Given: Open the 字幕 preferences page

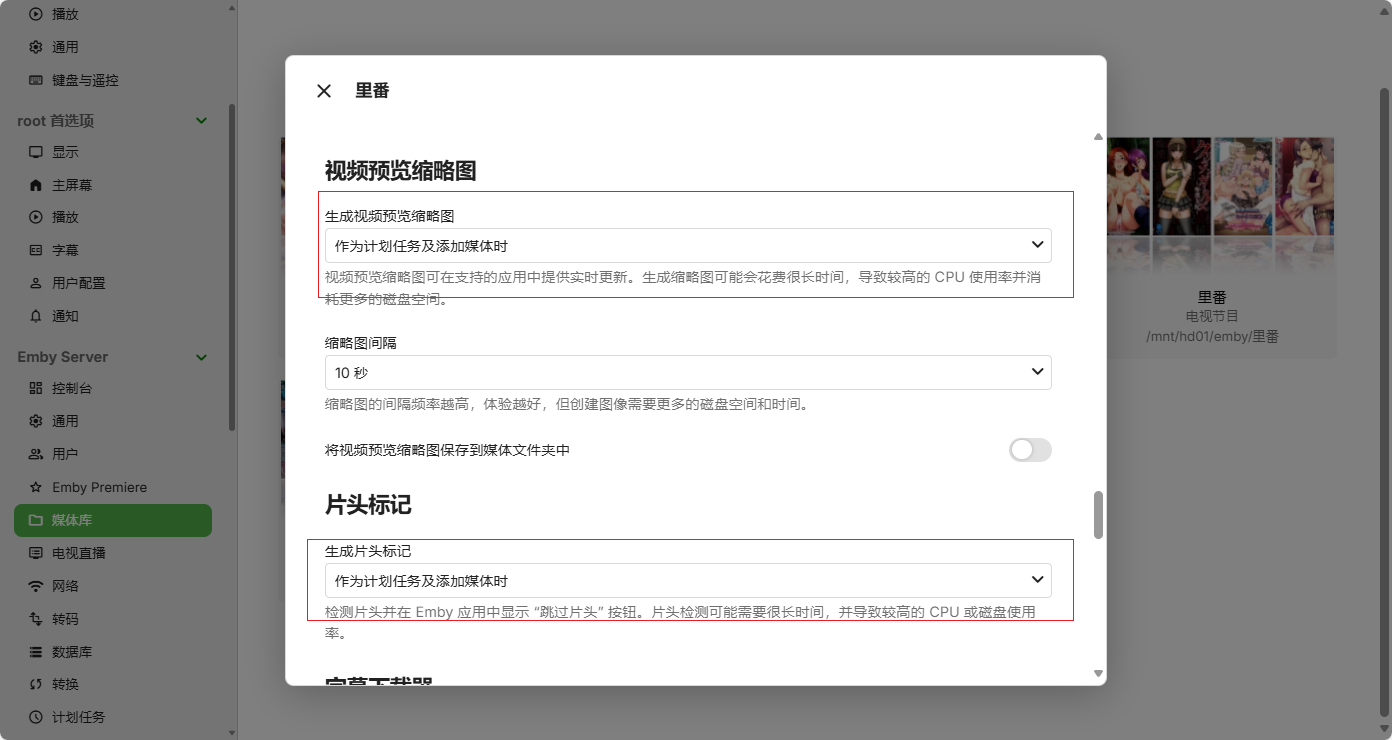Looking at the screenshot, I should click(x=113, y=250).
